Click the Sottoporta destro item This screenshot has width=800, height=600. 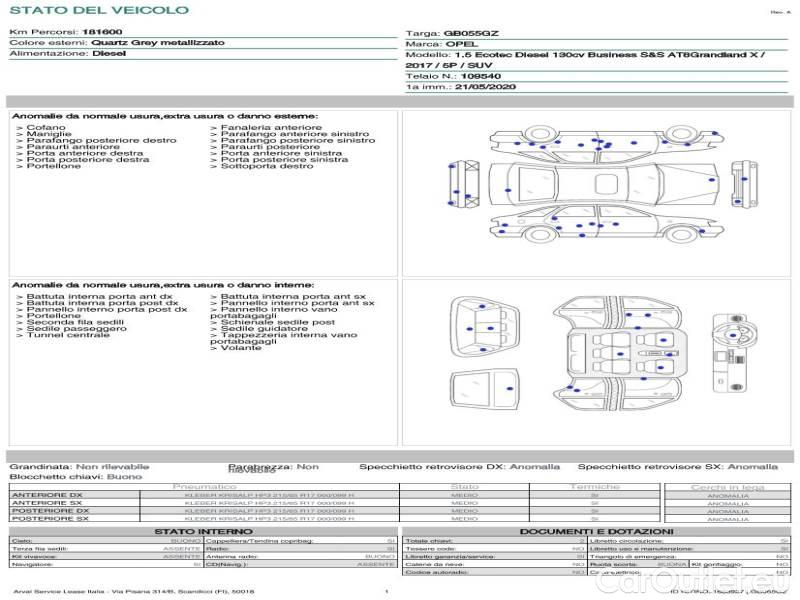(261, 166)
